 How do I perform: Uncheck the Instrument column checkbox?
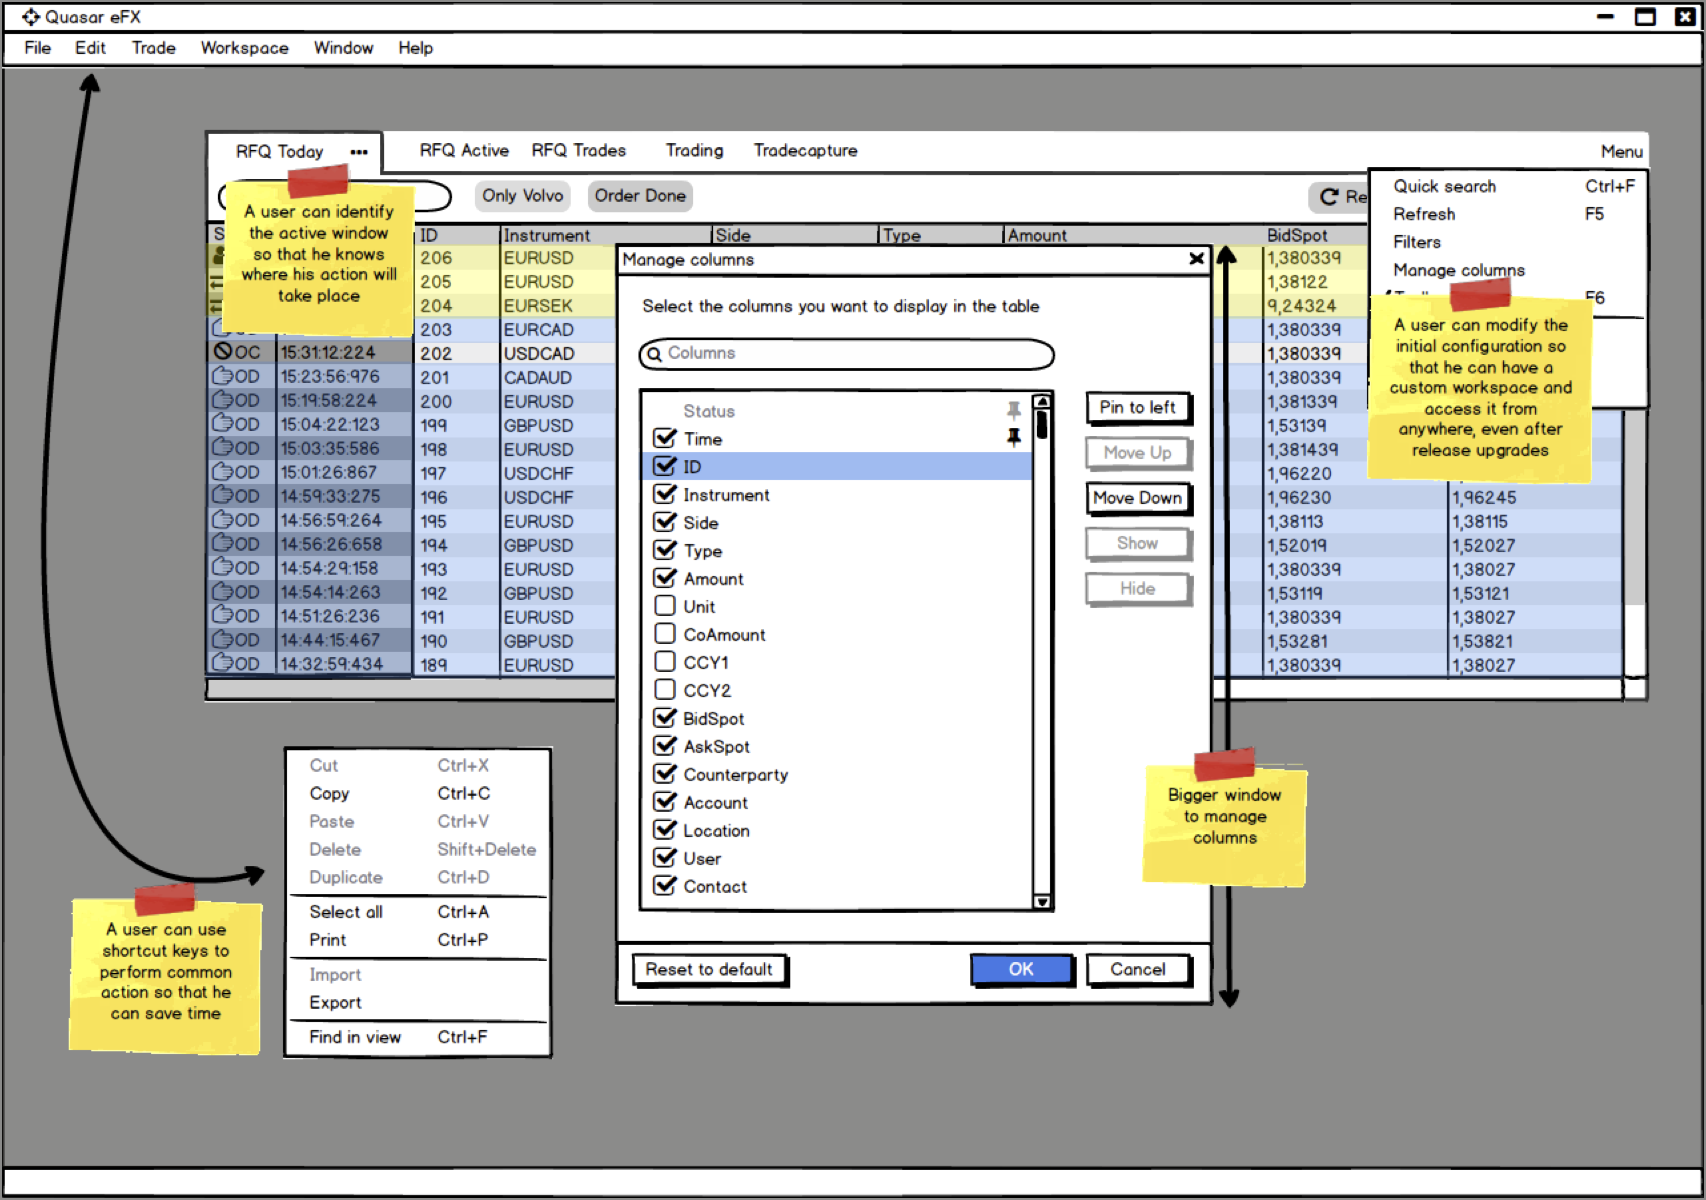click(664, 494)
